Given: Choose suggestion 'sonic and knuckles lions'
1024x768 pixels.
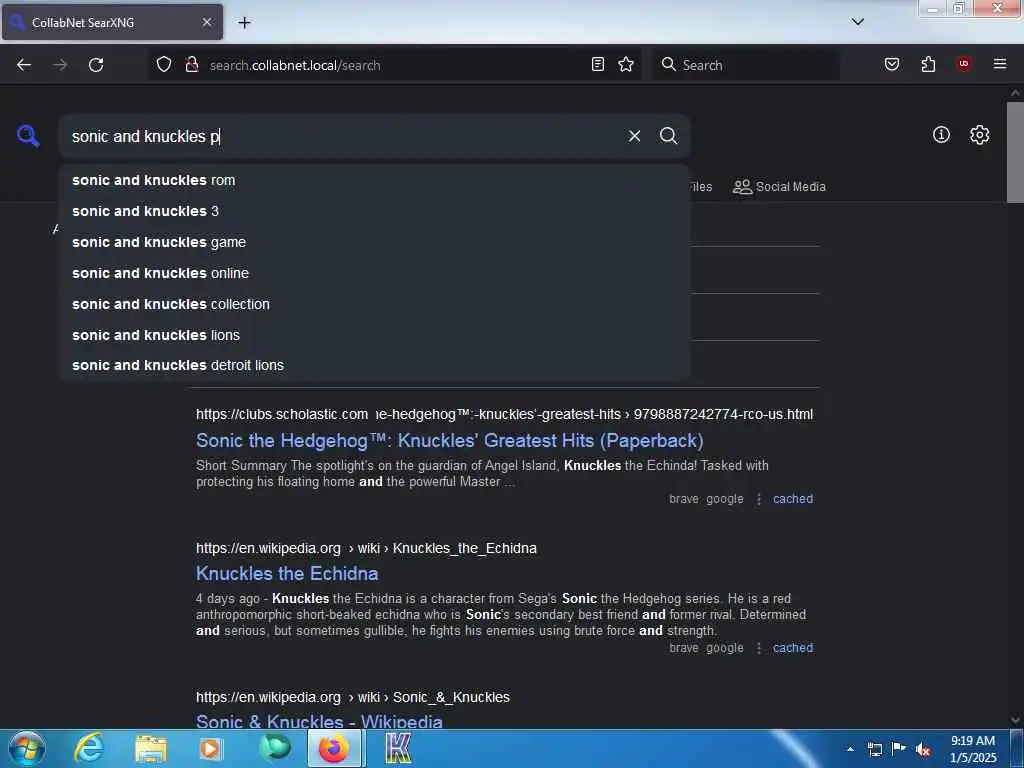Looking at the screenshot, I should point(374,335).
